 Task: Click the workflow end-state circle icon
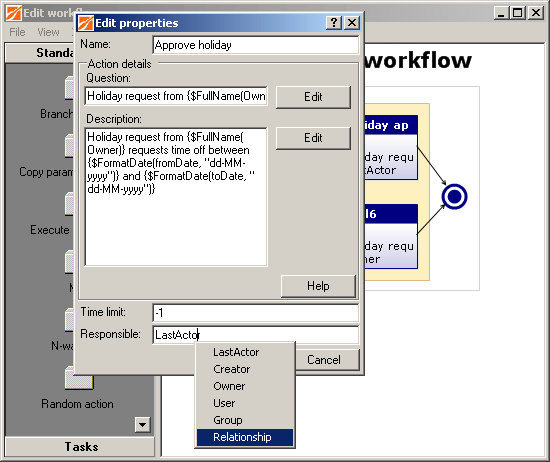pyautogui.click(x=454, y=196)
